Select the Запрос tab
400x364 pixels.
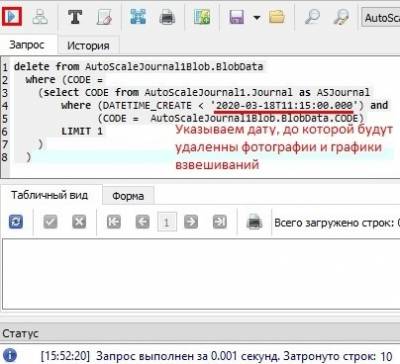(x=27, y=45)
